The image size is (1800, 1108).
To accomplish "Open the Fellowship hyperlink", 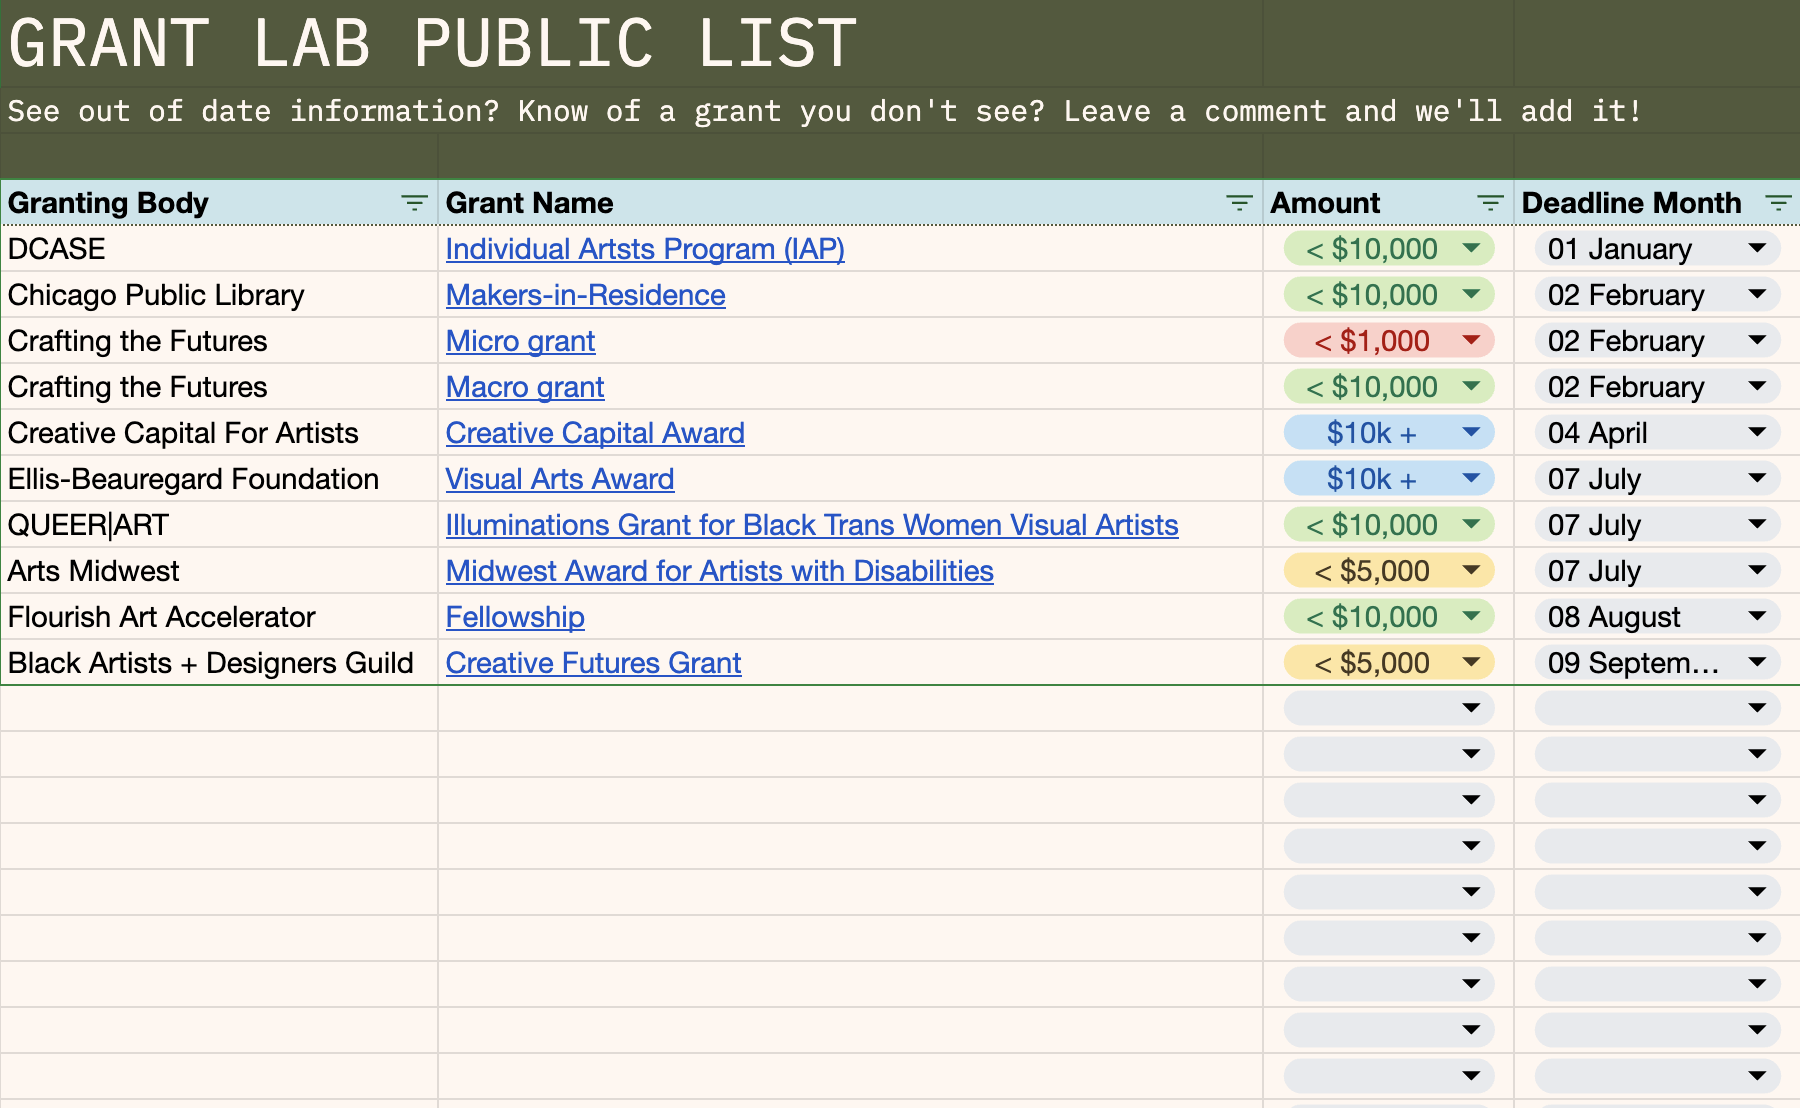I will (x=514, y=616).
